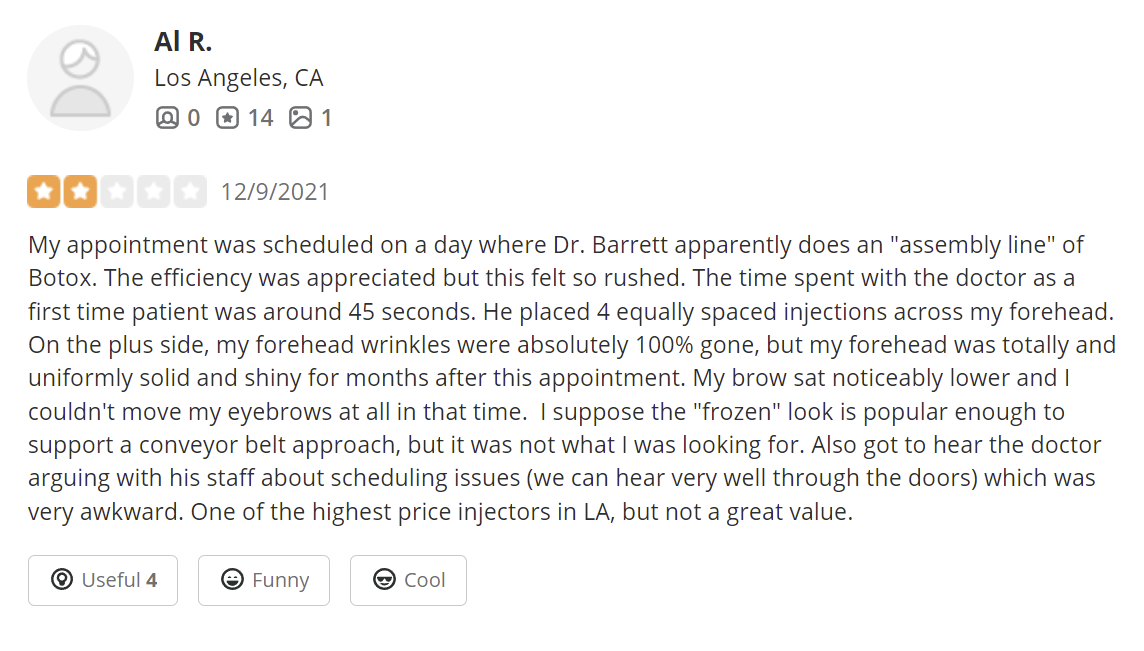The height and width of the screenshot is (651, 1144).
Task: Click Al R.'s profile avatar placeholder
Action: 80,78
